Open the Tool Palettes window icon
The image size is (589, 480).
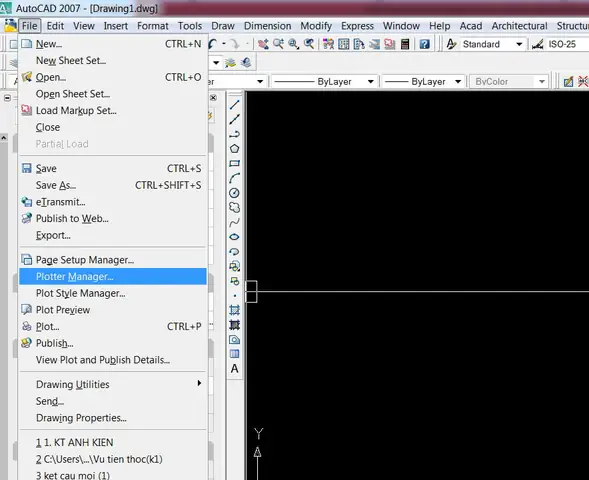click(x=359, y=44)
